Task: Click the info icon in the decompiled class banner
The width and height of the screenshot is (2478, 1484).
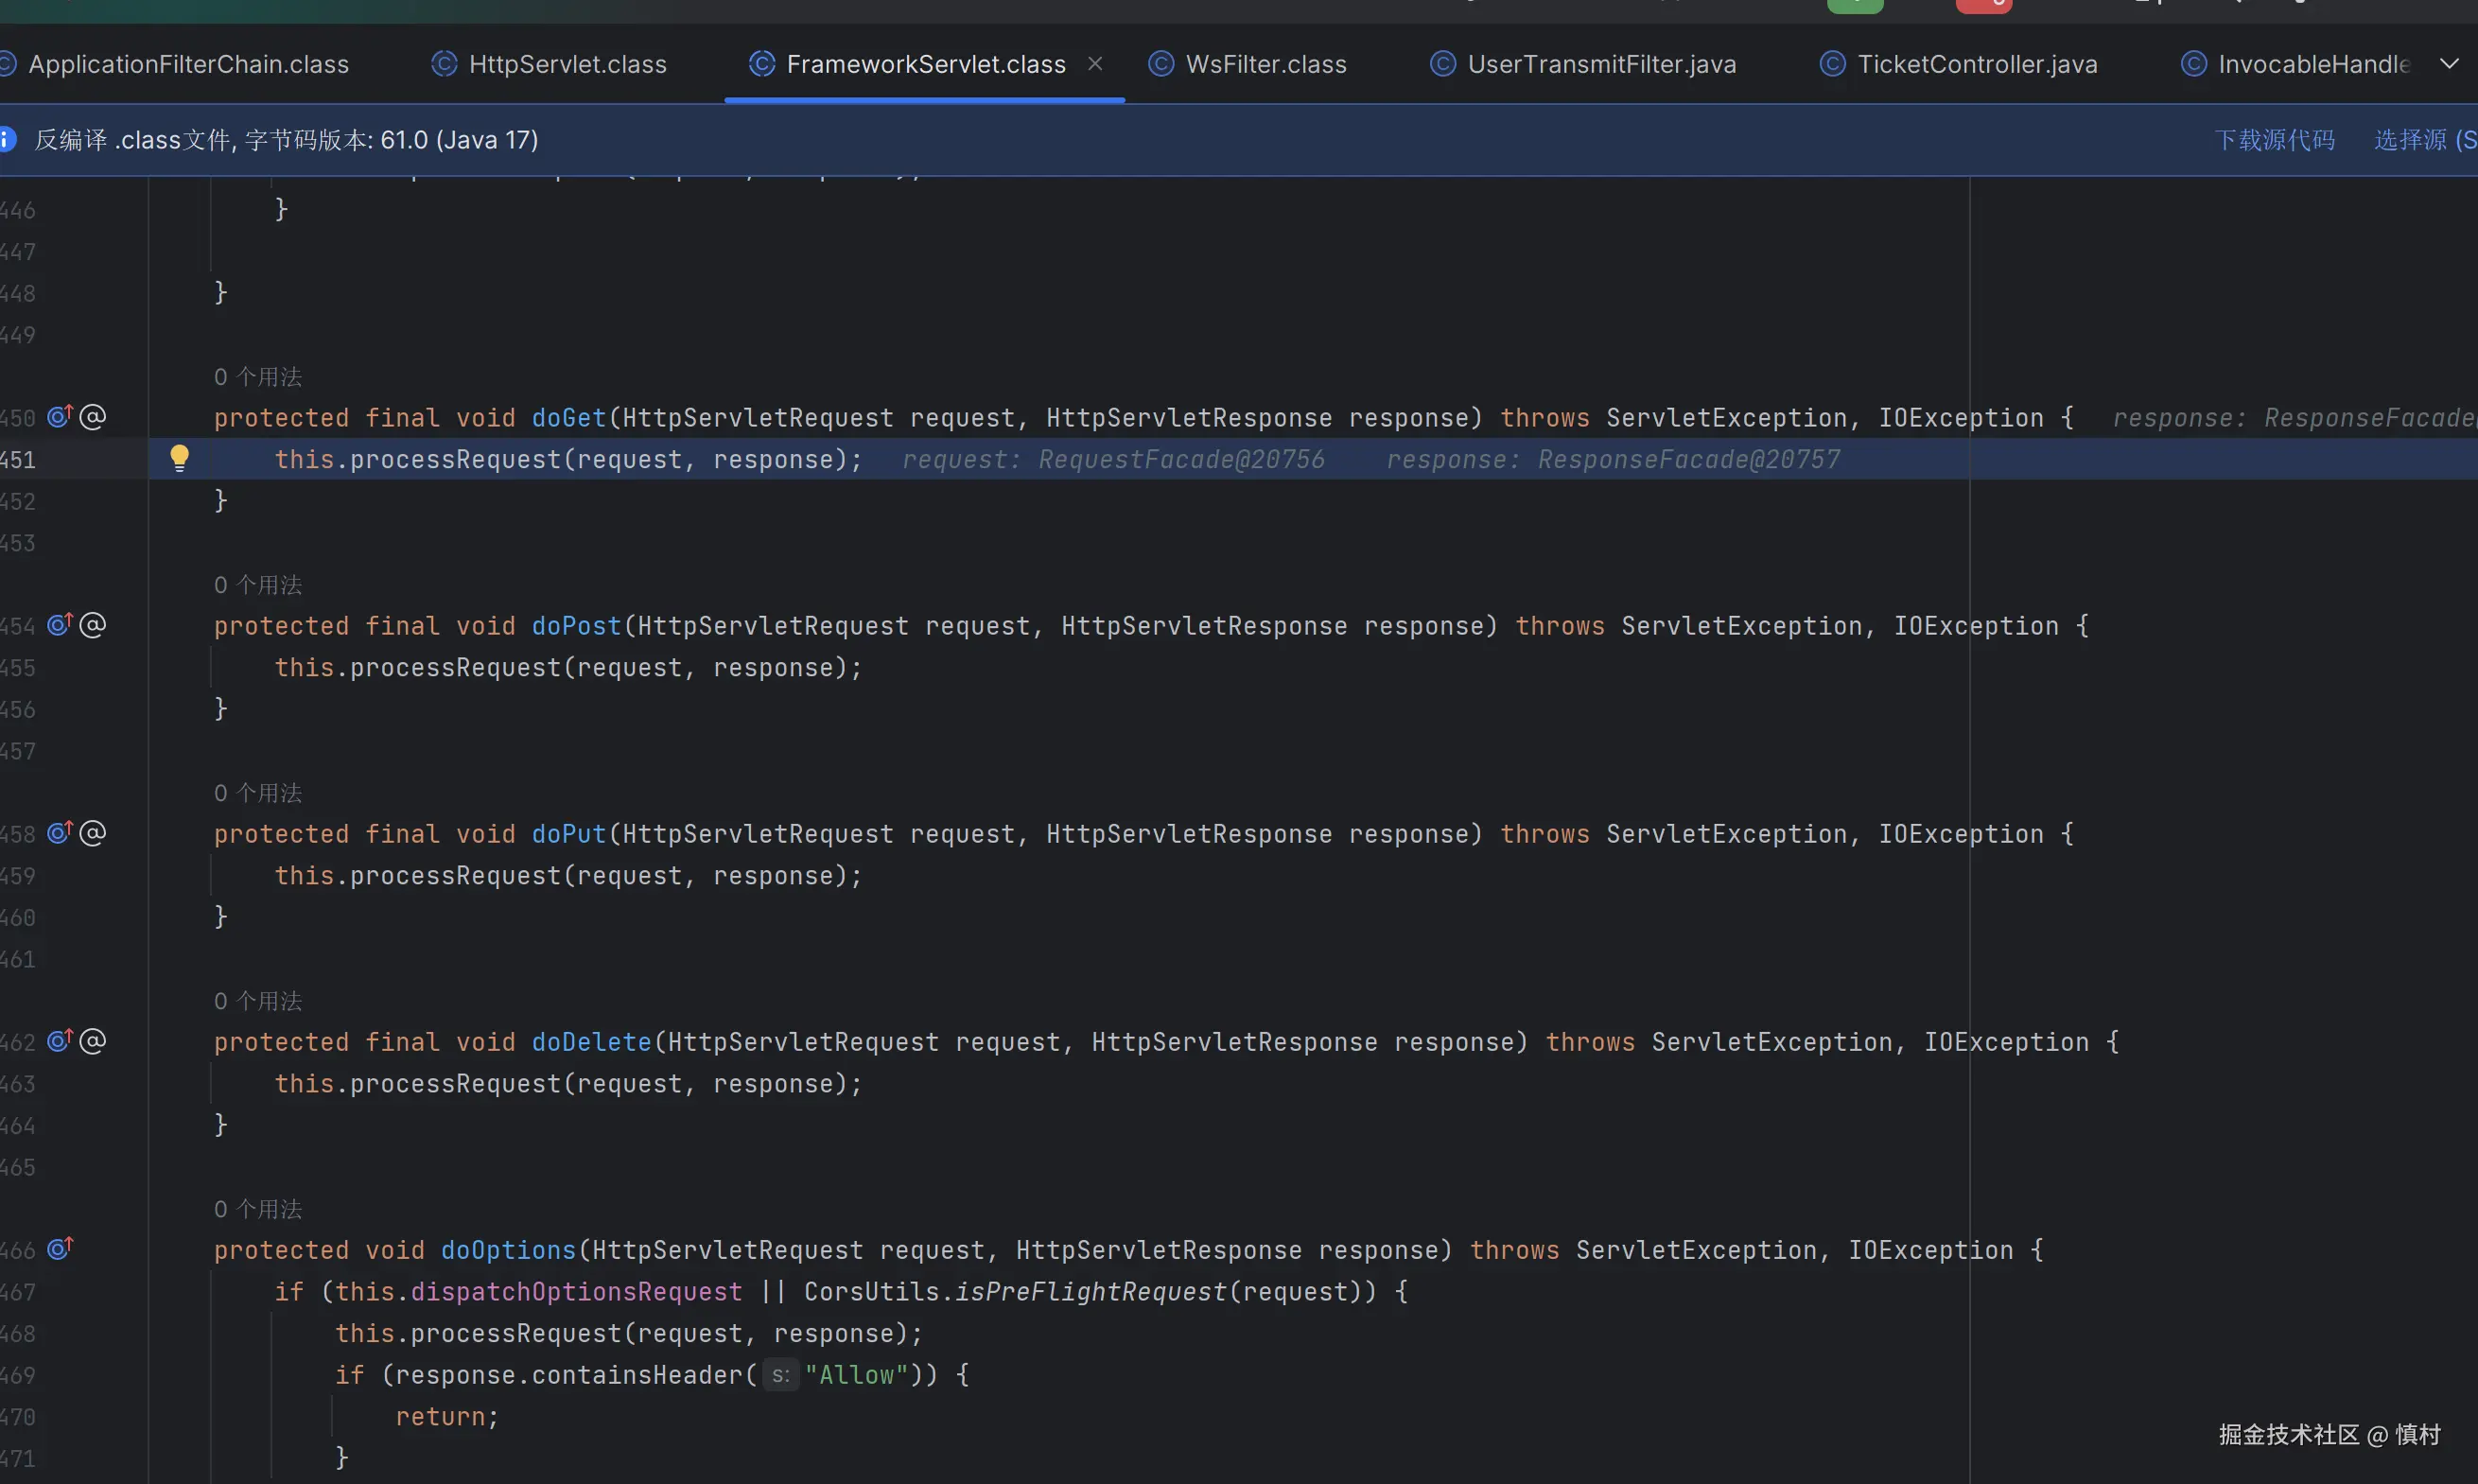Action: (7, 139)
